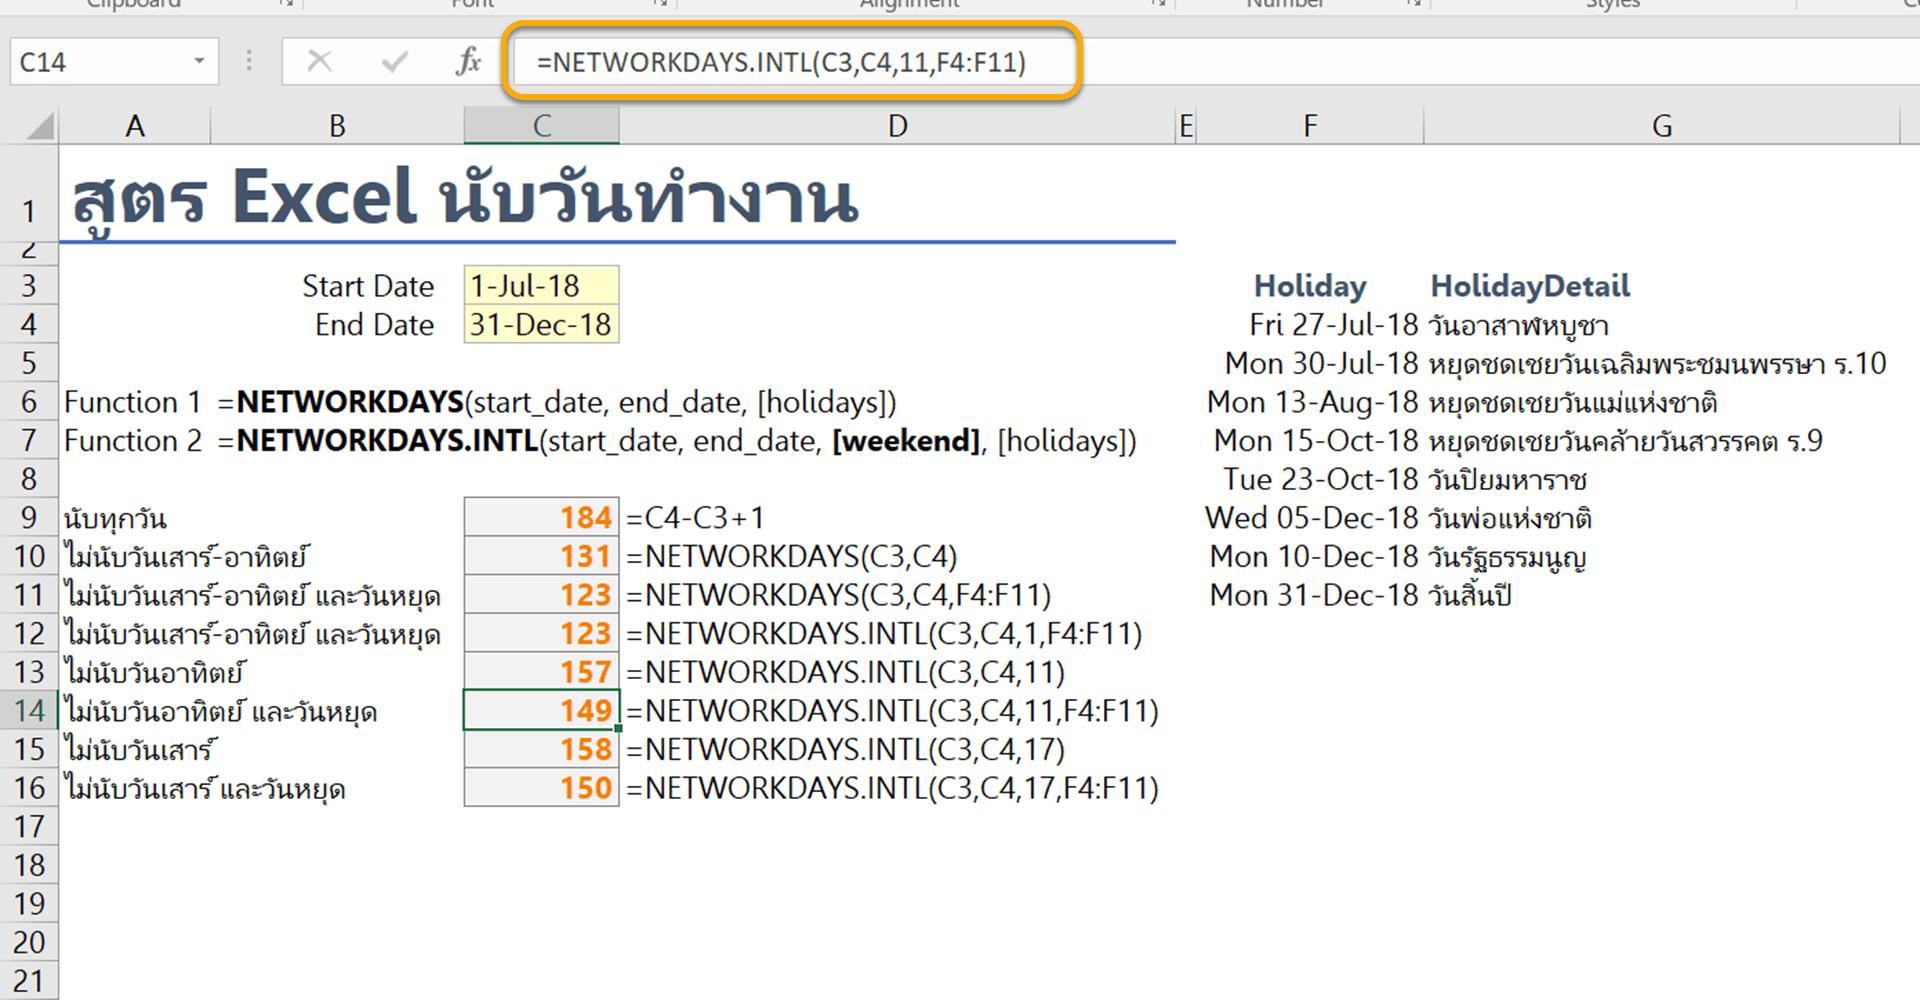Select the cell with value 158
This screenshot has width=1920, height=1001.
[541, 750]
